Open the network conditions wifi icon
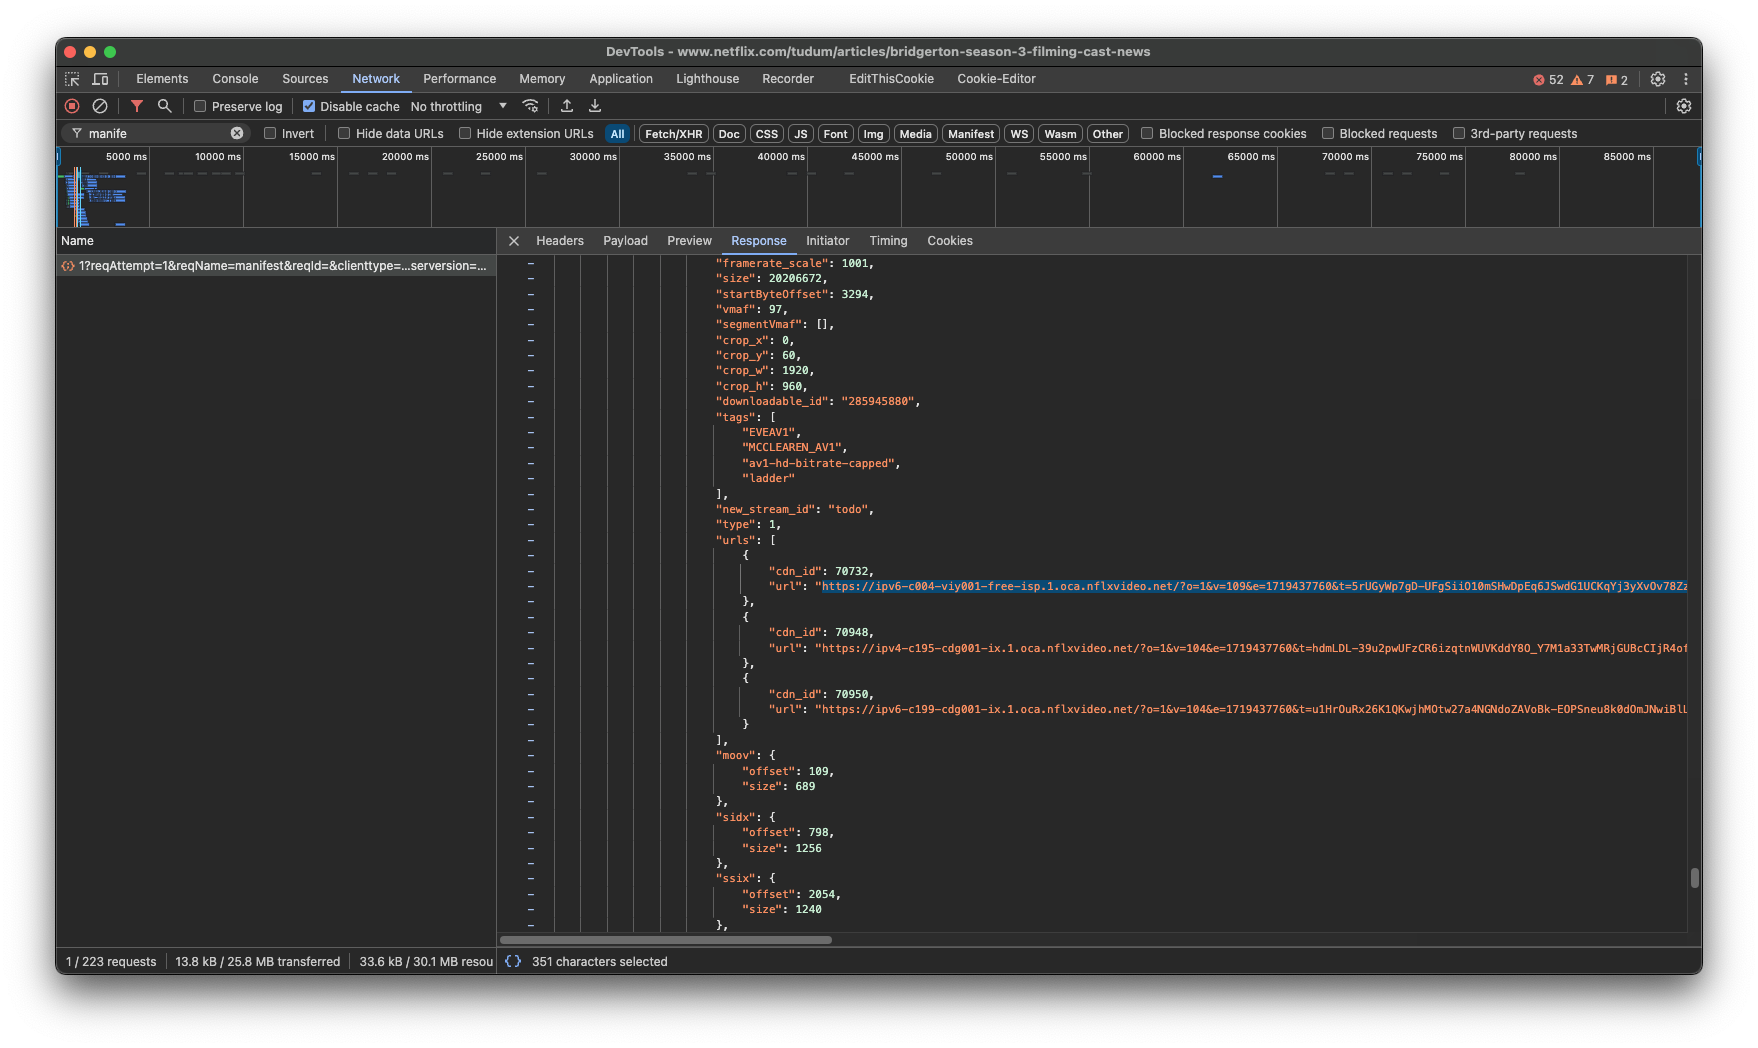1758x1048 pixels. pyautogui.click(x=531, y=106)
